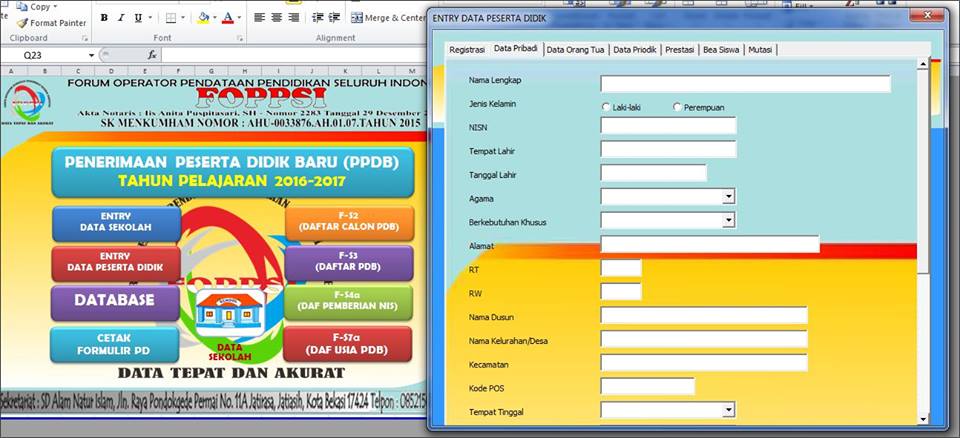Open the Font Color dropdown arrow
Image resolution: width=960 pixels, height=438 pixels.
239,18
